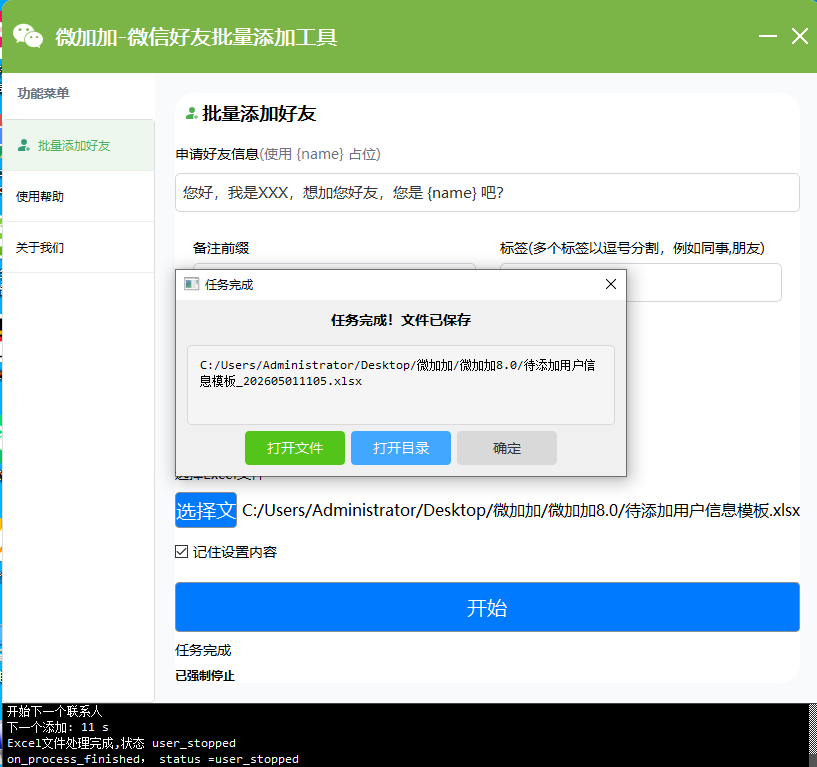Screen dimensions: 817x767
Task: Click the WeChat logo in title bar
Action: pyautogui.click(x=28, y=36)
